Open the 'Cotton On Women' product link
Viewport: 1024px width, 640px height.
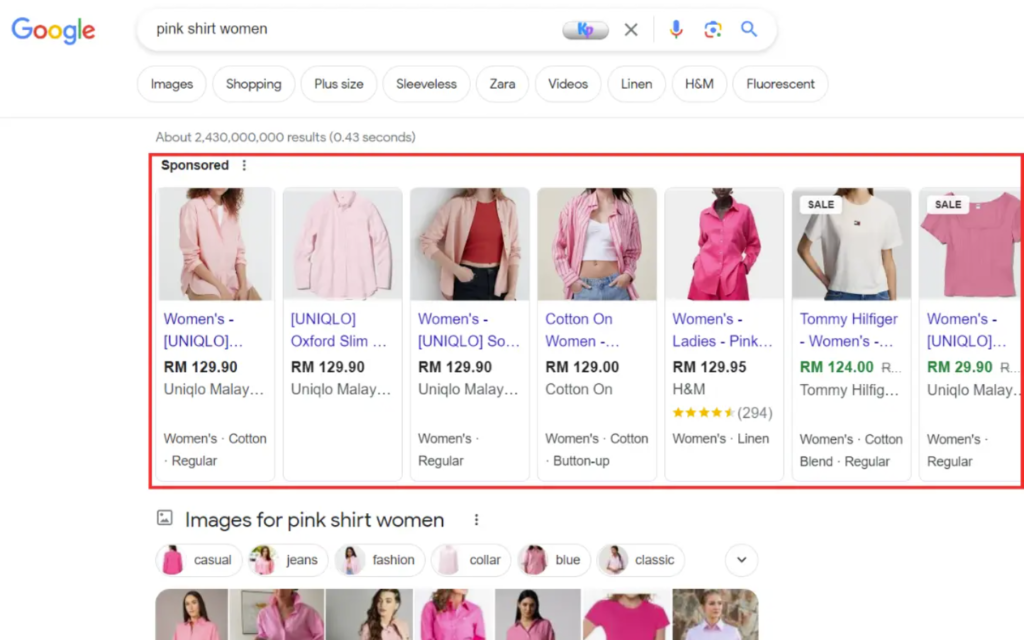tap(582, 330)
